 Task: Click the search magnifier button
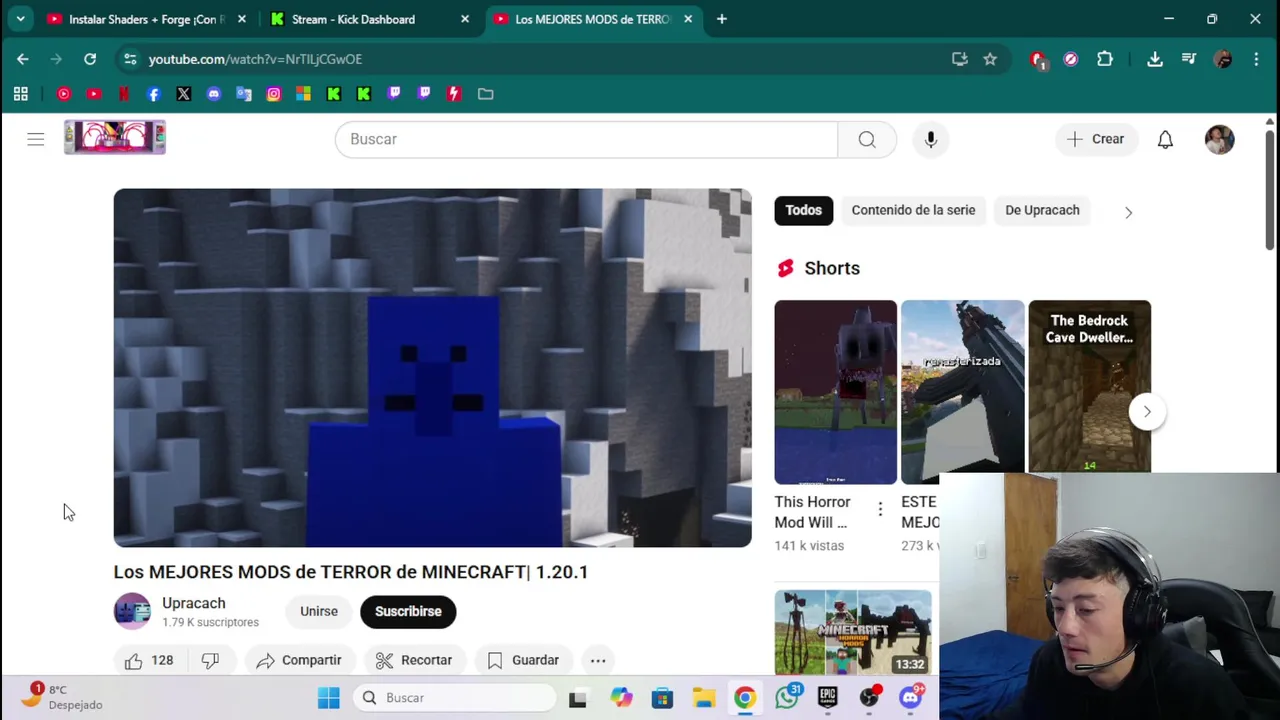click(867, 139)
